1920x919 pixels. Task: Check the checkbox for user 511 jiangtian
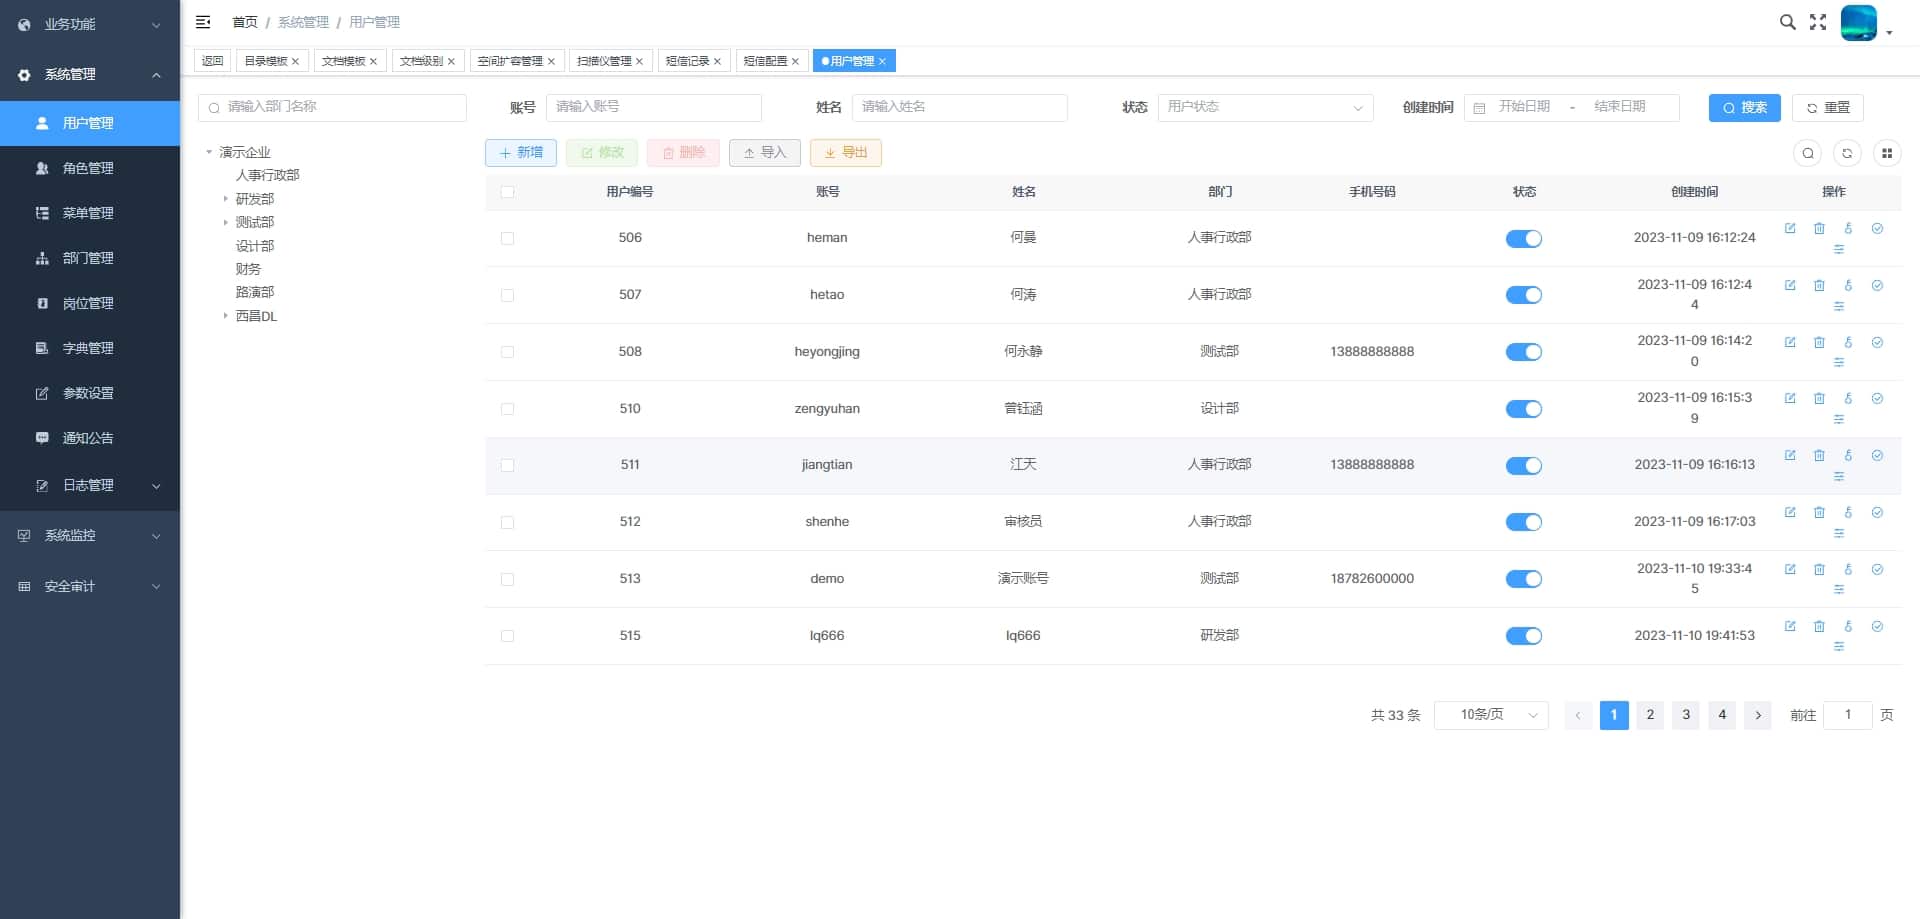click(507, 466)
